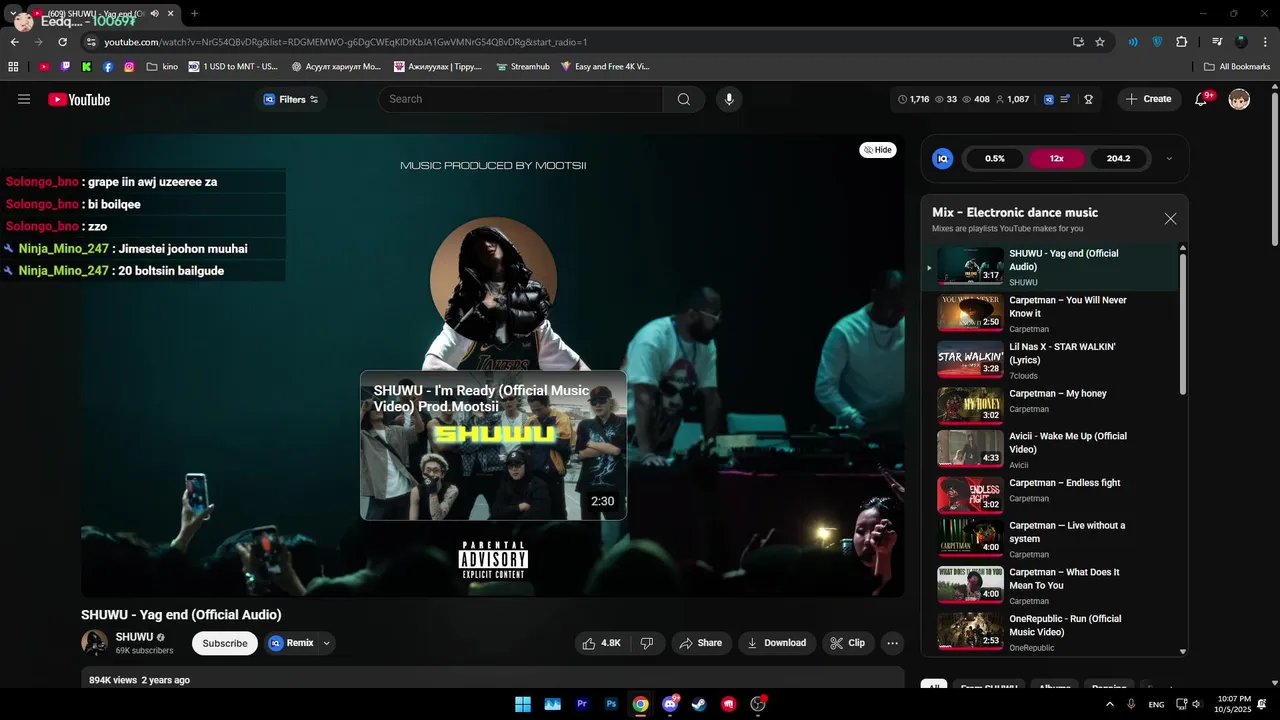Screen dimensions: 1280x720
Task: Open the Streamhub bookmark
Action: point(523,67)
